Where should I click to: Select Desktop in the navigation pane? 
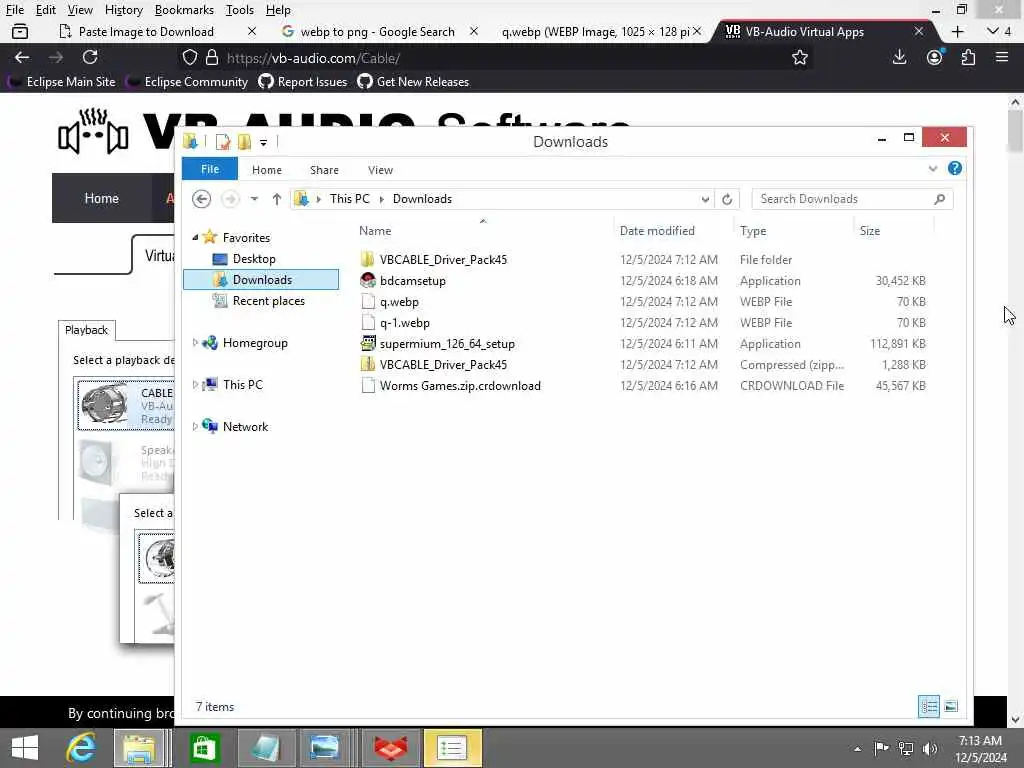click(x=253, y=259)
